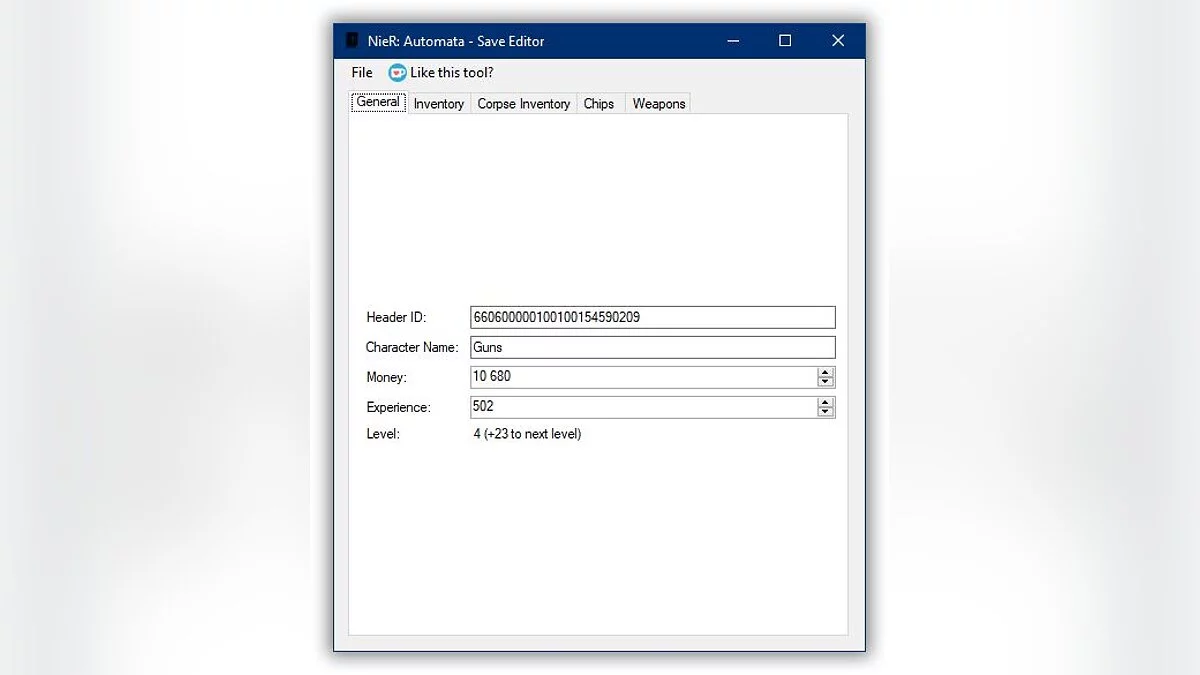Decrease Money with the down arrow

click(825, 382)
